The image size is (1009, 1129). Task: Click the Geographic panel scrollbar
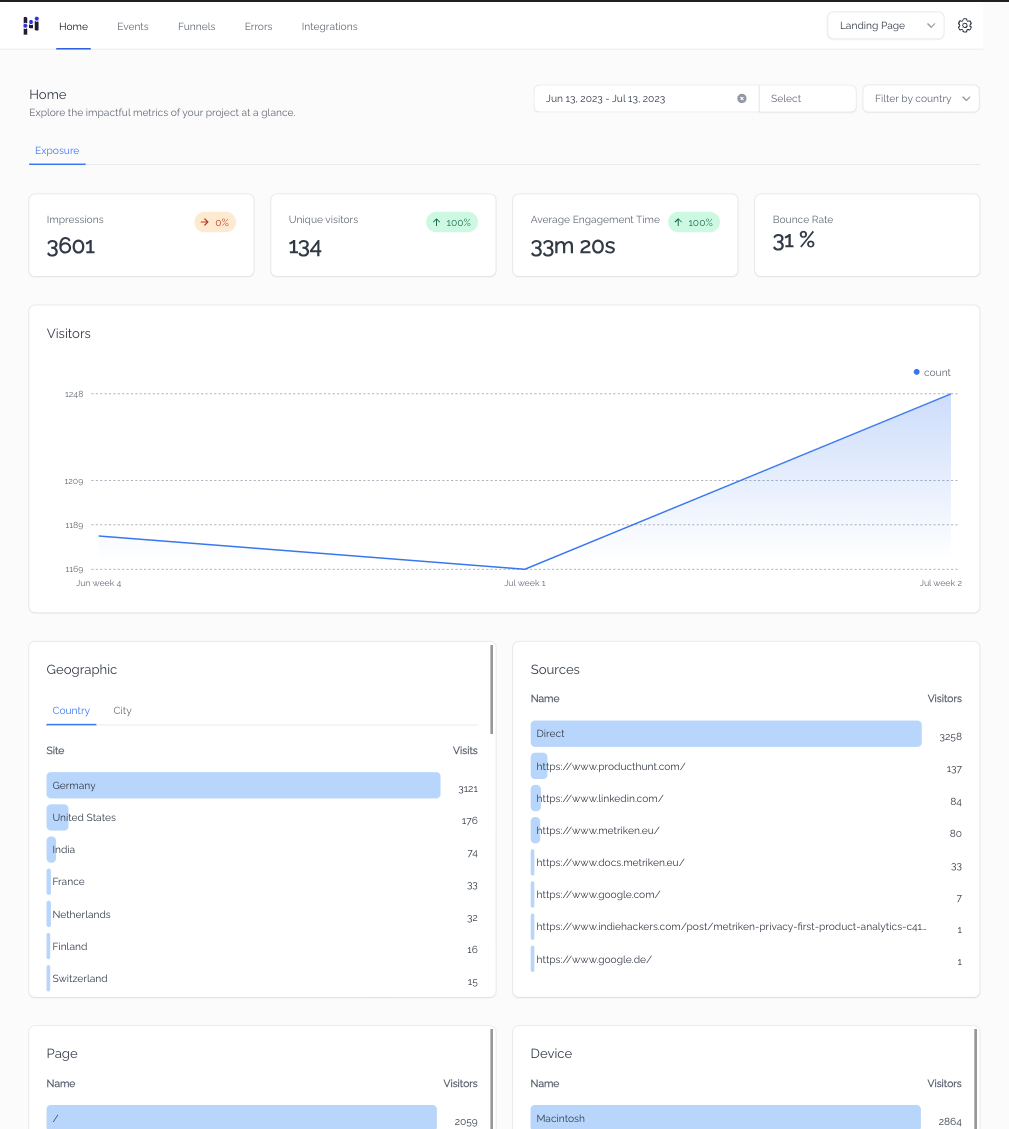(x=491, y=680)
